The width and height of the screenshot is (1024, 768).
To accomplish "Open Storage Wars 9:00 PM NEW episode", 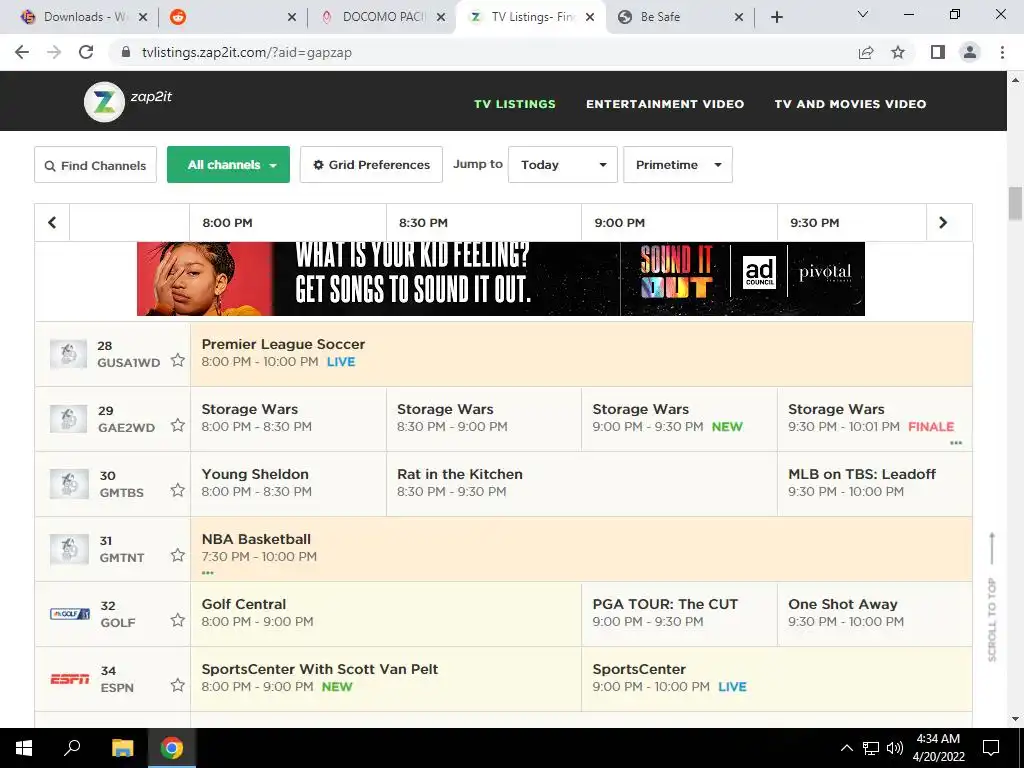I will point(679,419).
